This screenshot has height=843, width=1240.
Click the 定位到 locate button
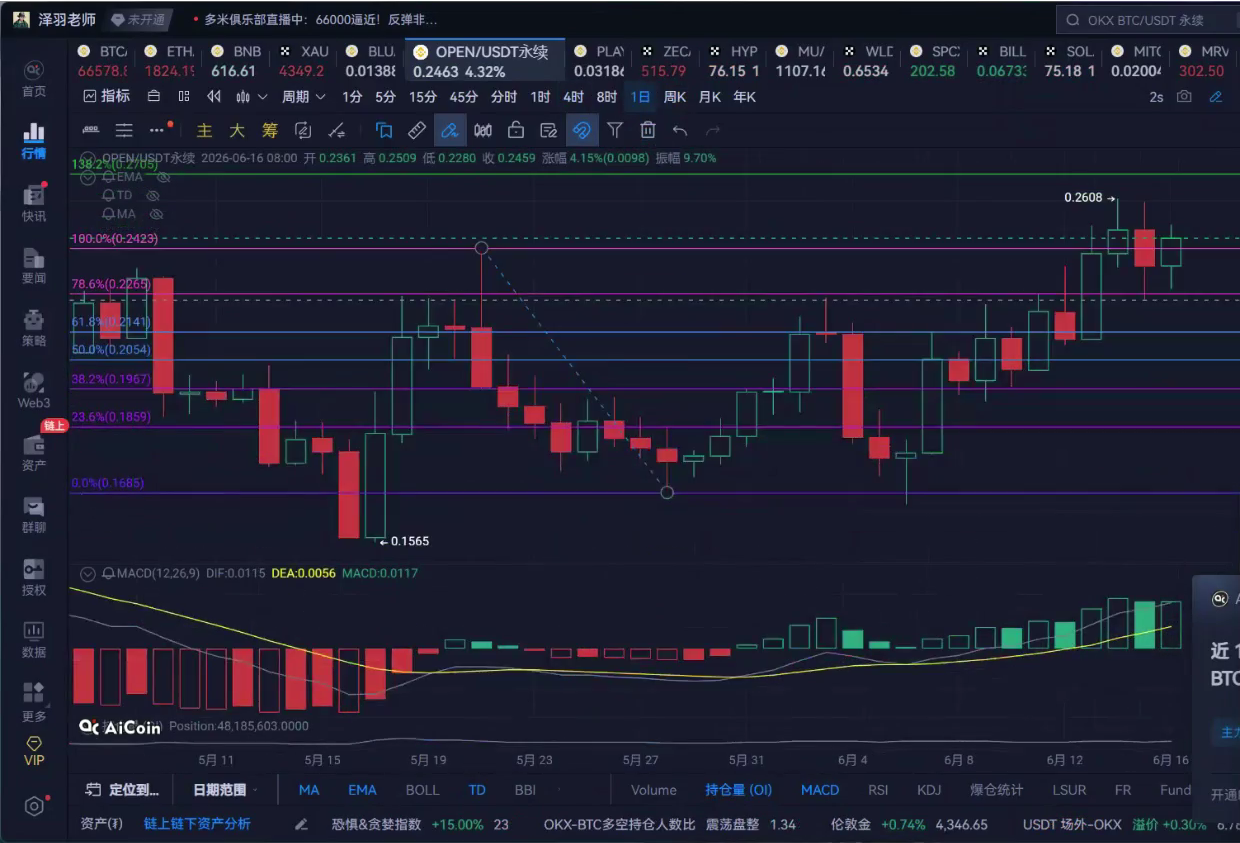tap(124, 790)
